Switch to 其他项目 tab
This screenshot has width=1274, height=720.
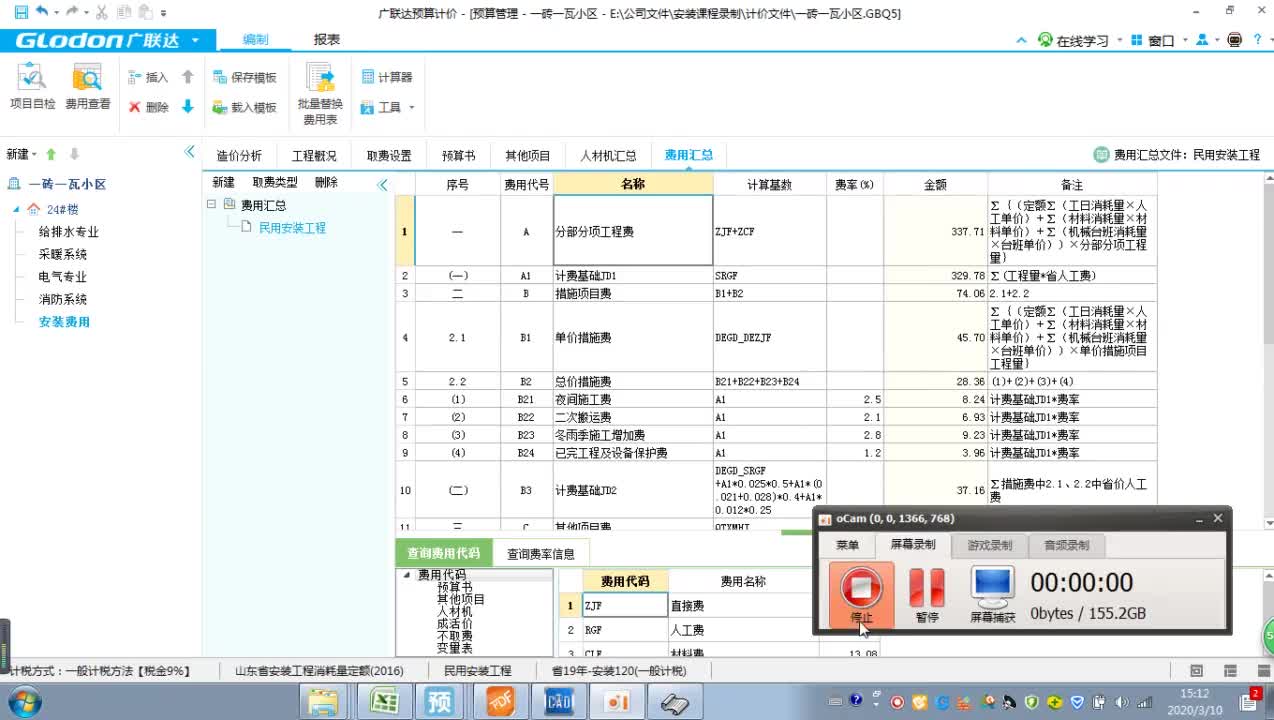[x=528, y=156]
